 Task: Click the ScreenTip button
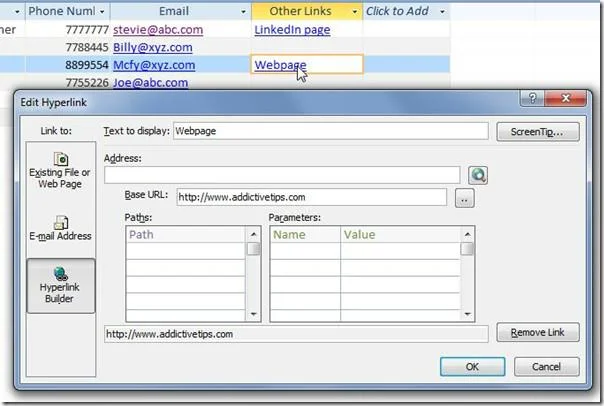tap(538, 132)
